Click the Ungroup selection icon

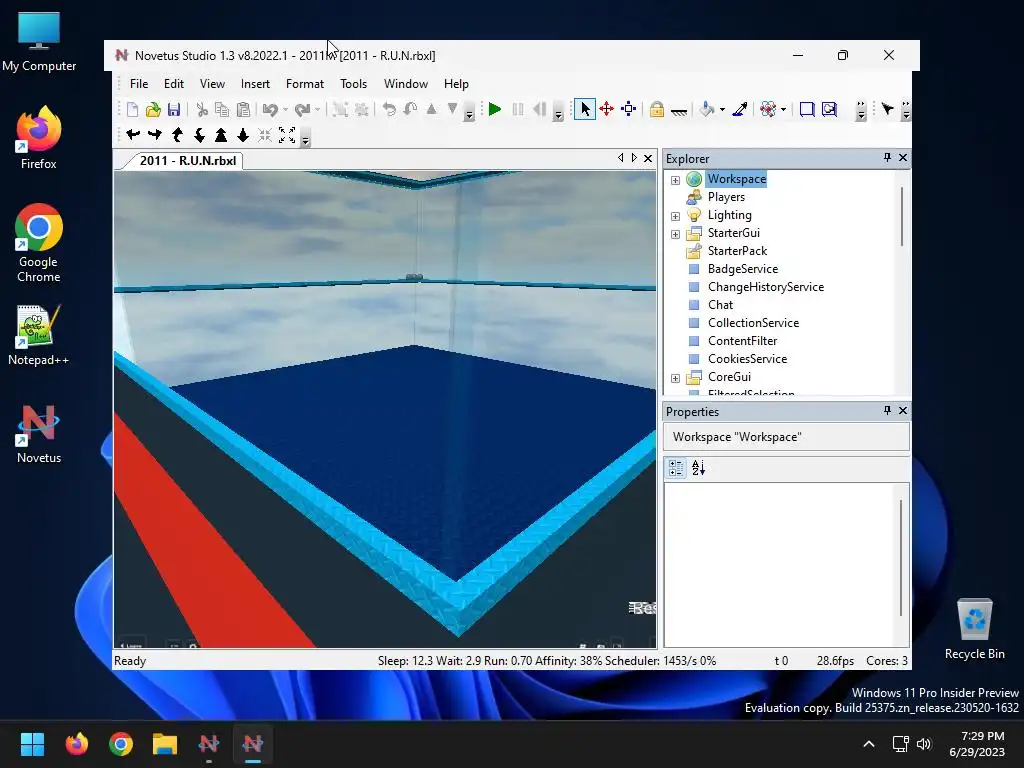tap(361, 110)
